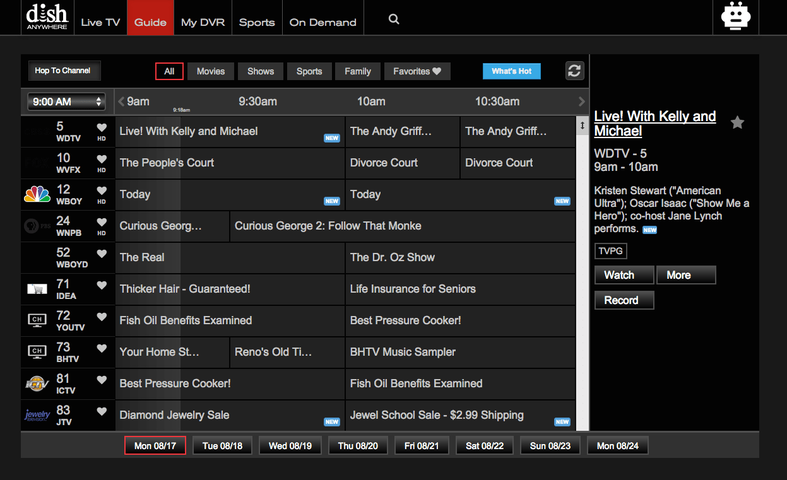Toggle favorite heart for channel 72 YOUTV
Screen dimensions: 787x480
click(101, 317)
